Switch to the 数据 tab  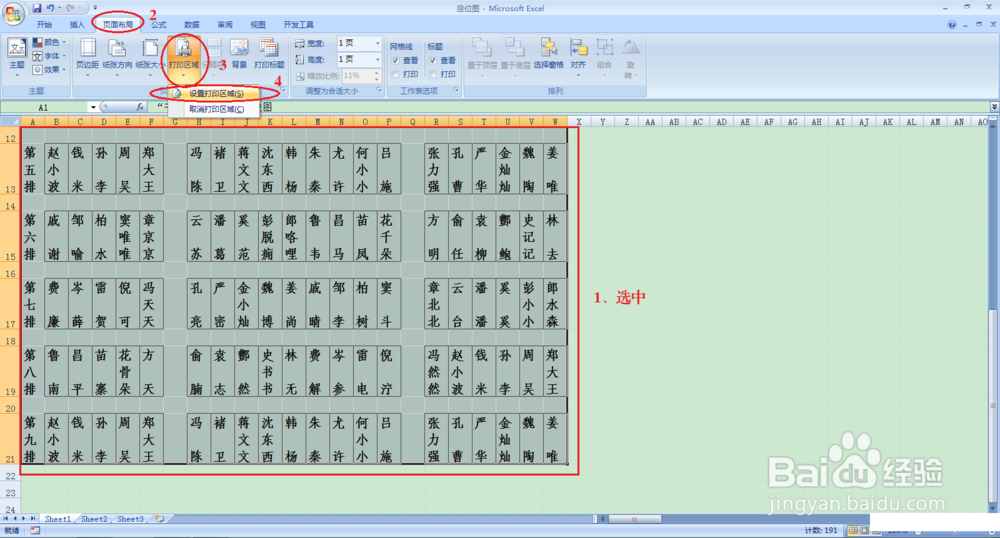pos(192,25)
